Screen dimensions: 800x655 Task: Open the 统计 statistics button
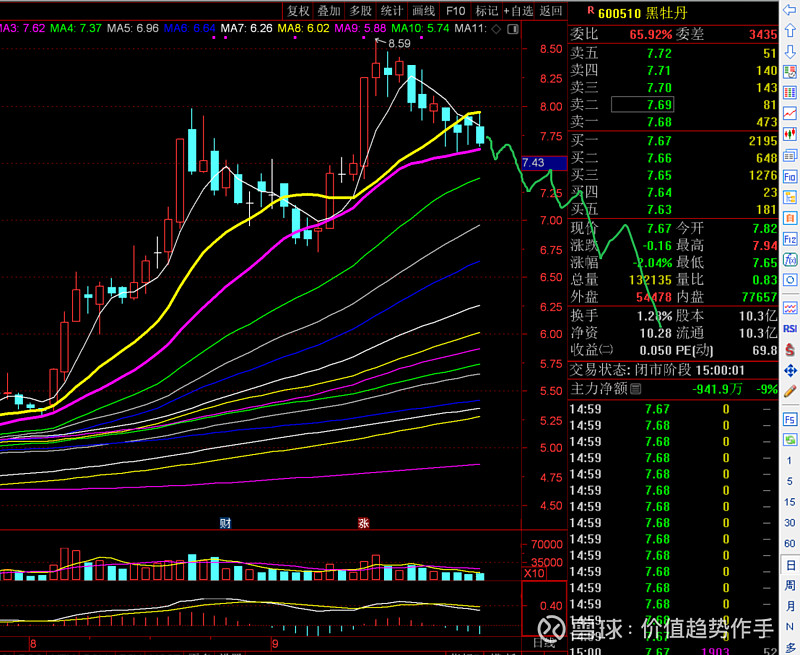392,11
